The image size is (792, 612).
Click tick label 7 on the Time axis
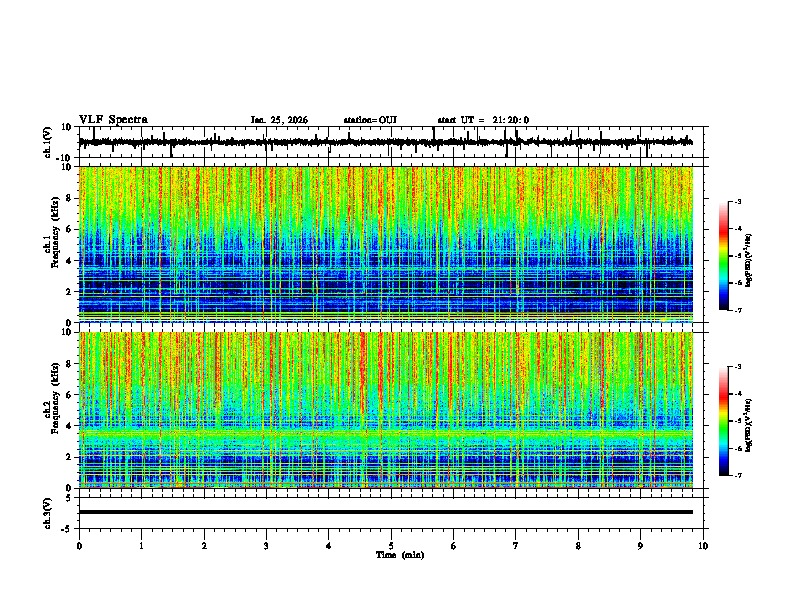tap(516, 546)
